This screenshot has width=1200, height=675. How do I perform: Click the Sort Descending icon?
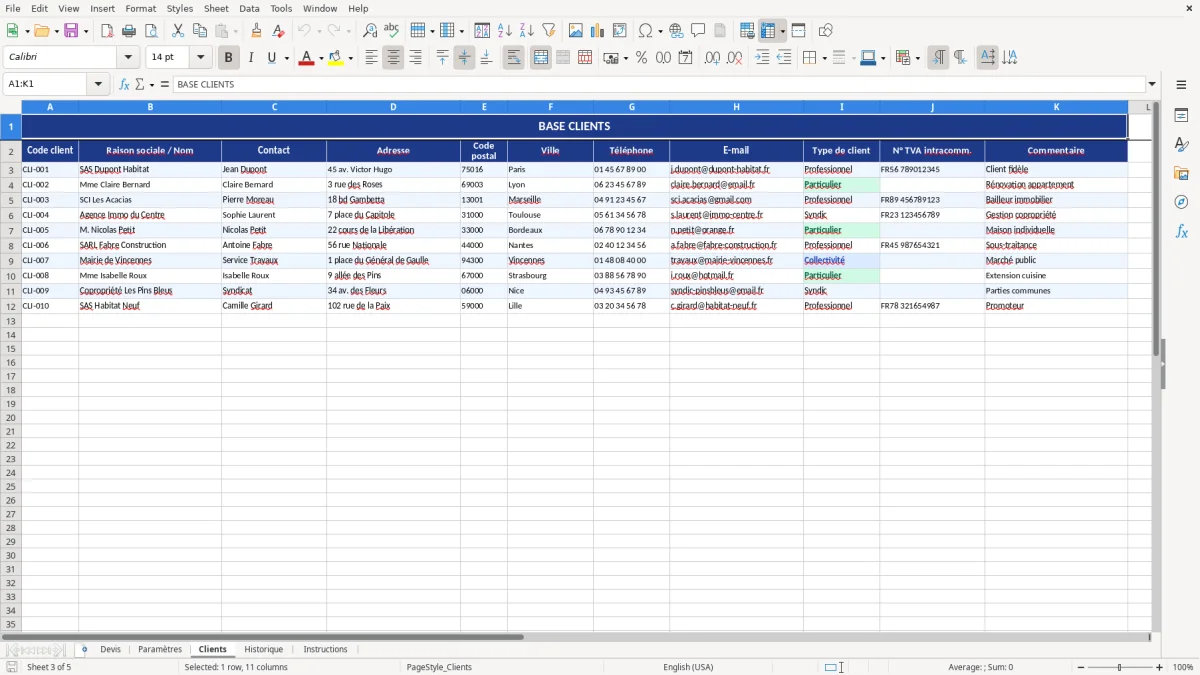pyautogui.click(x=527, y=31)
